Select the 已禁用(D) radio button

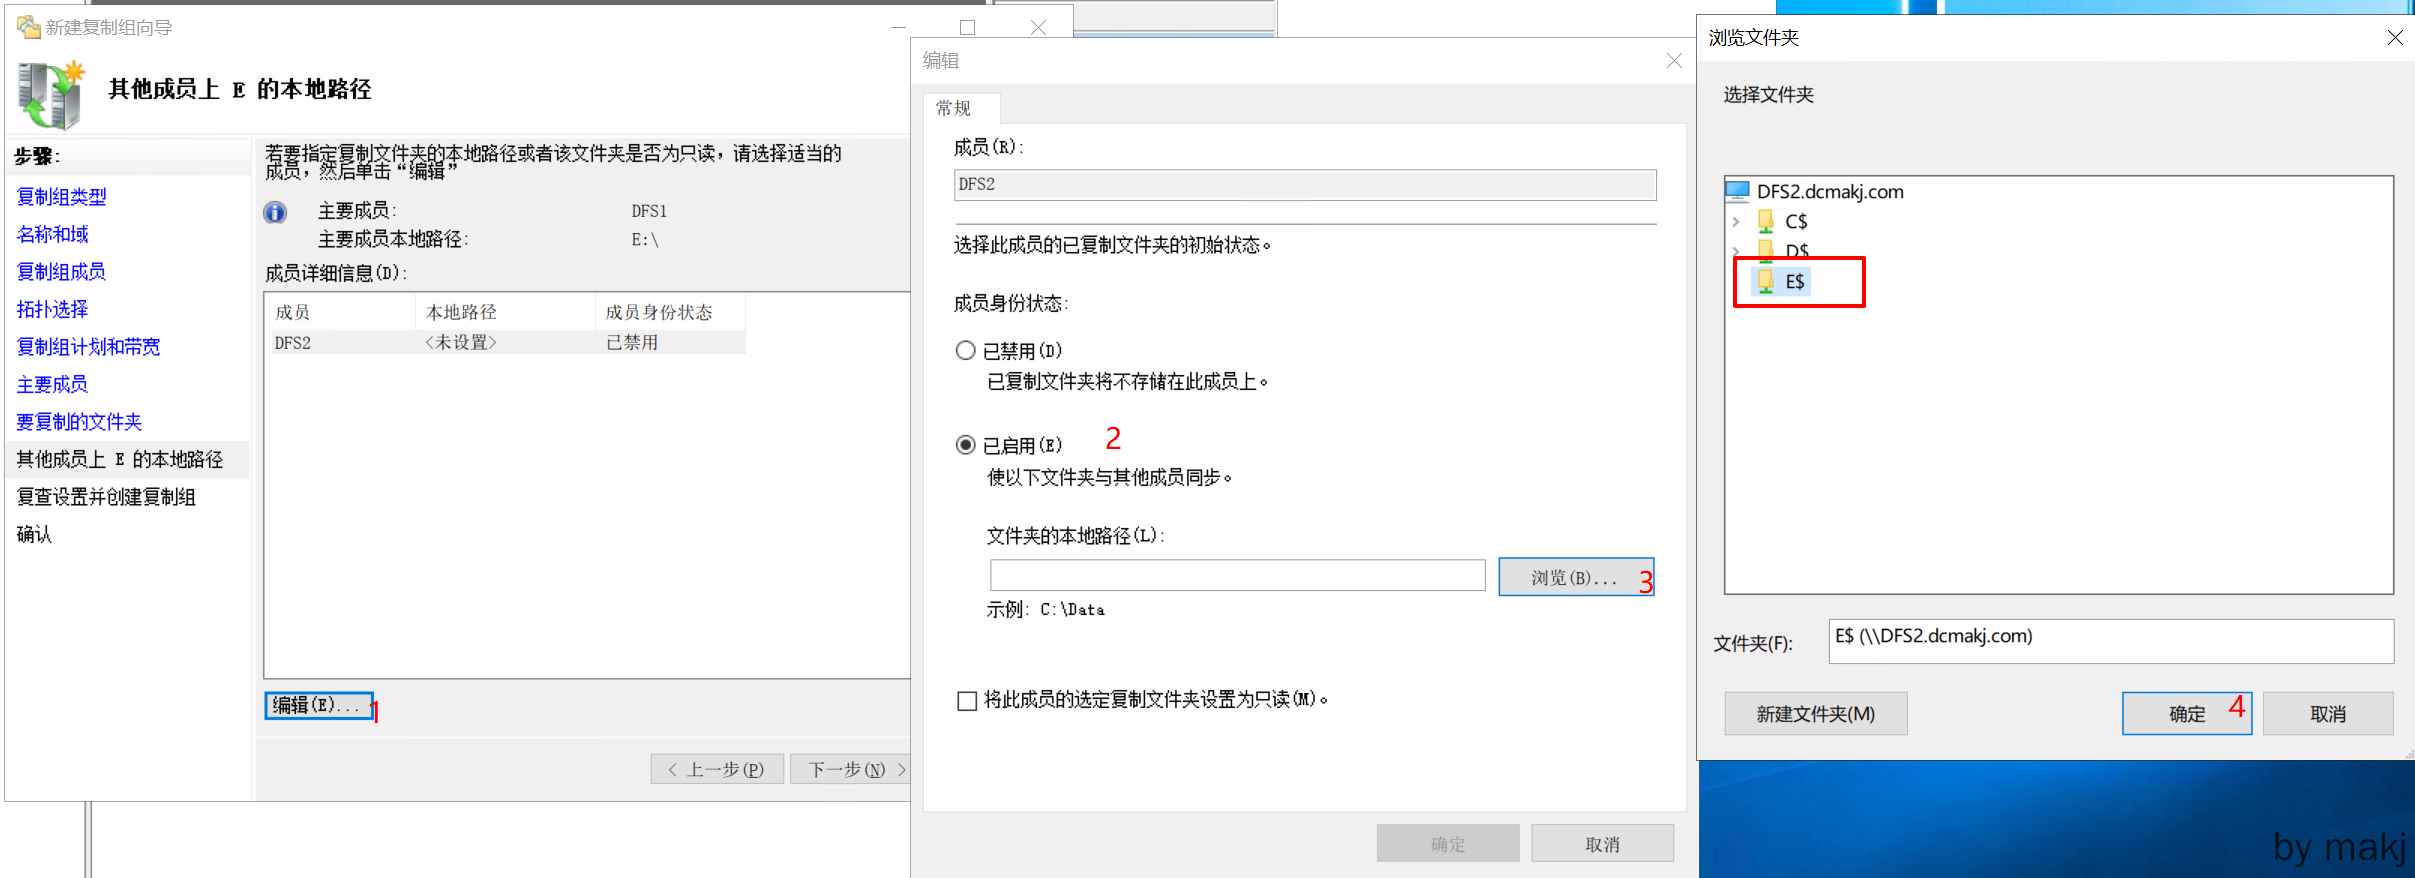966,351
